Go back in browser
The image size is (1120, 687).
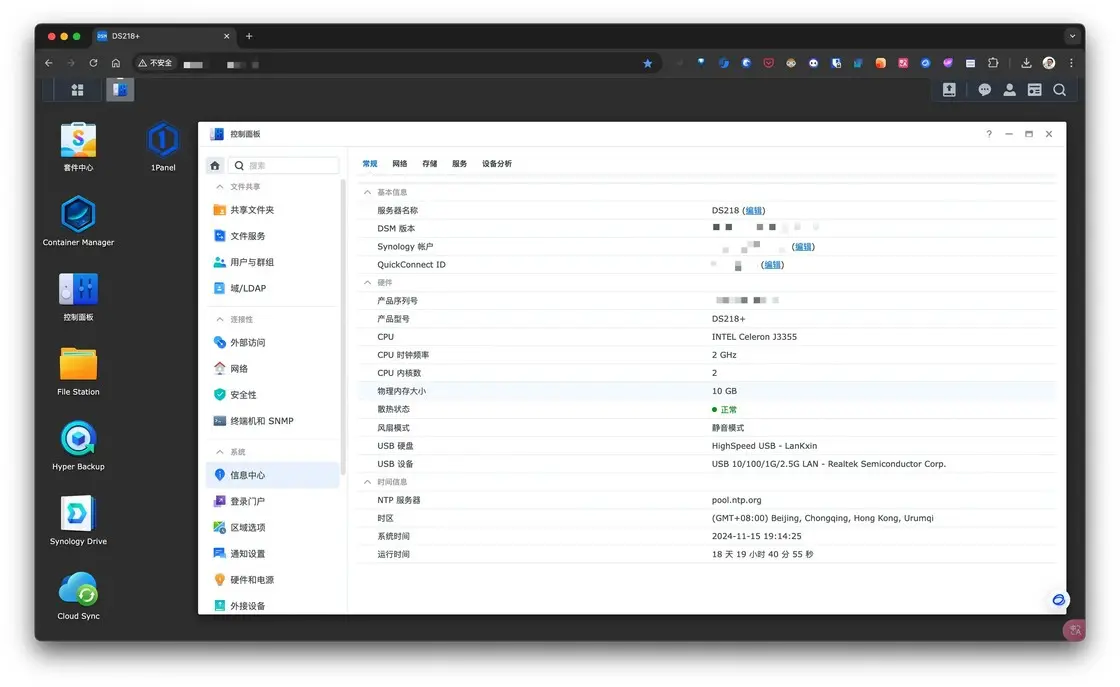49,63
